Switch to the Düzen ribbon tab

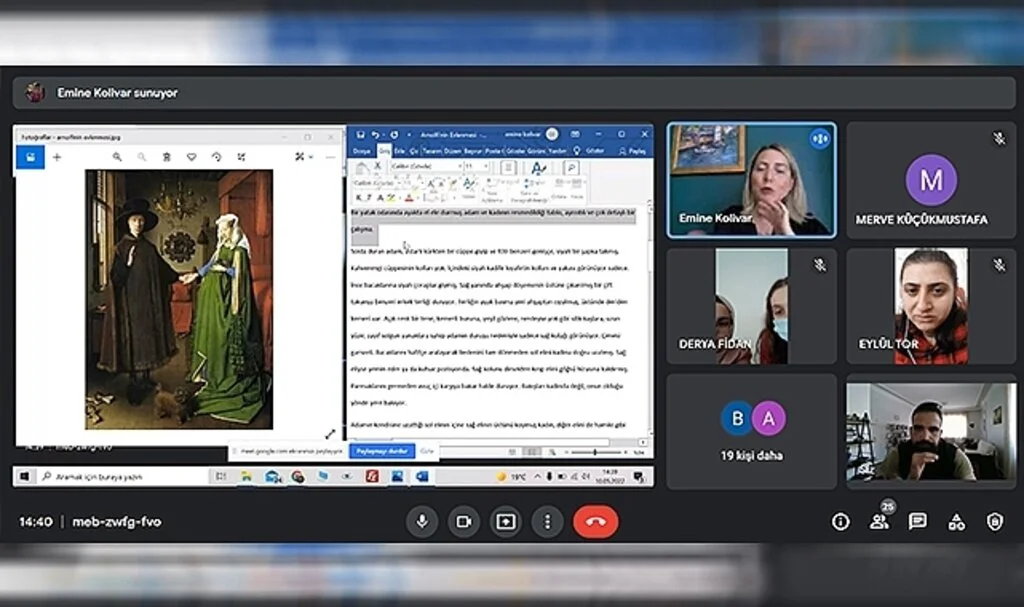(453, 151)
